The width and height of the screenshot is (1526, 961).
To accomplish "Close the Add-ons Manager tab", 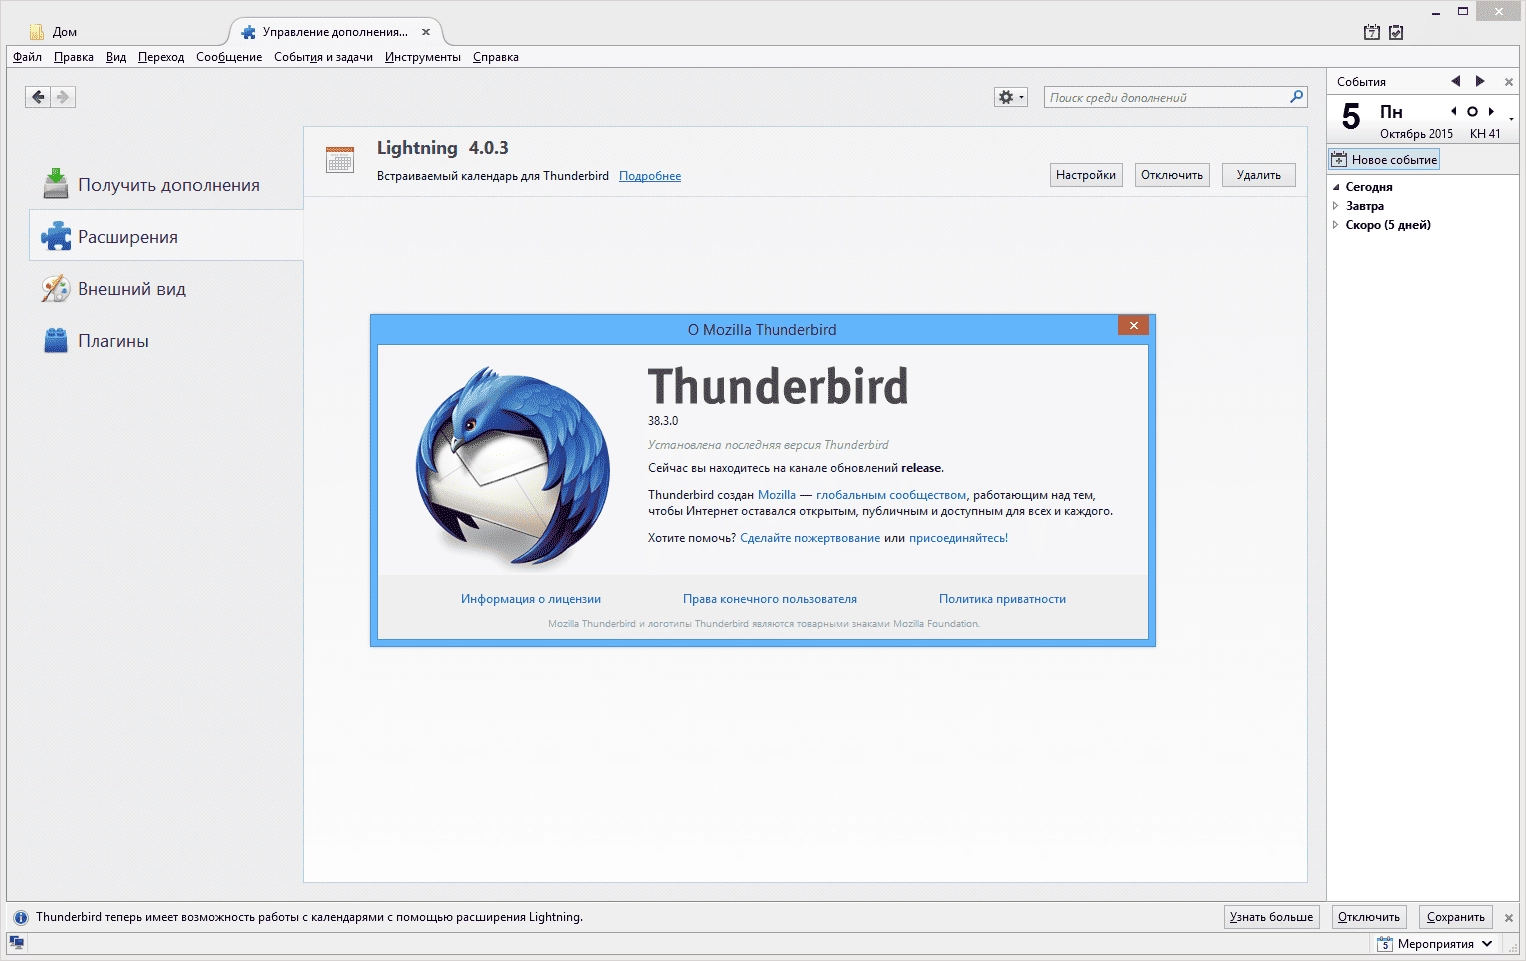I will click(x=426, y=32).
